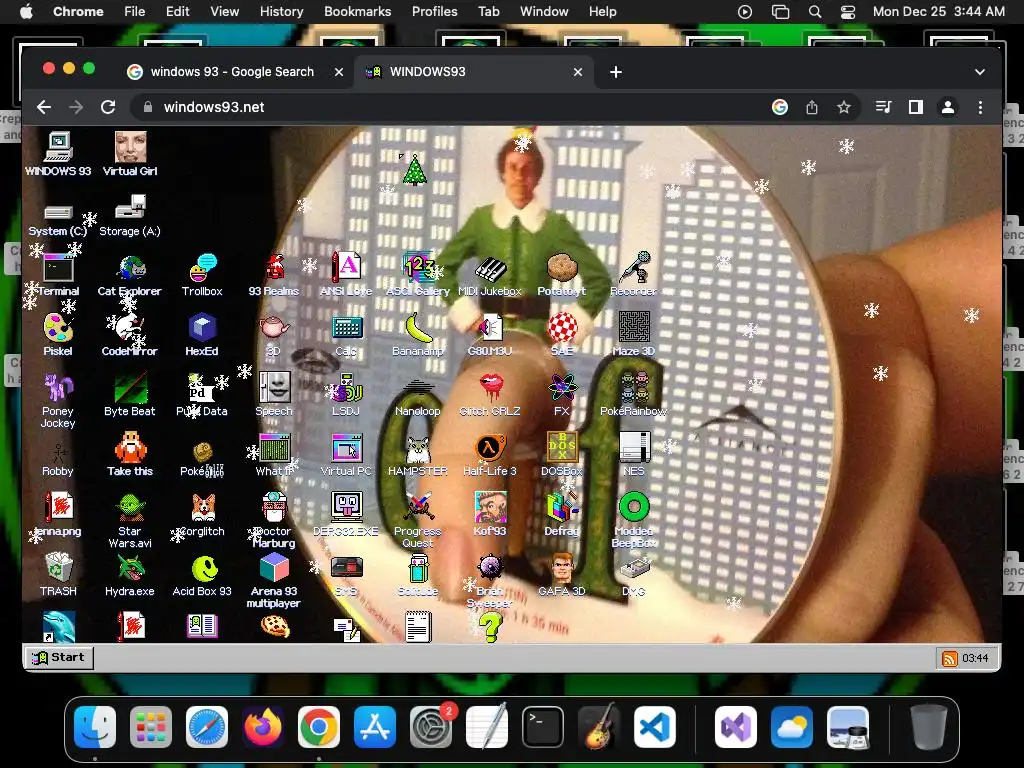Screen dimensions: 1024x768
Task: Open the Byte Beat app
Action: click(130, 395)
